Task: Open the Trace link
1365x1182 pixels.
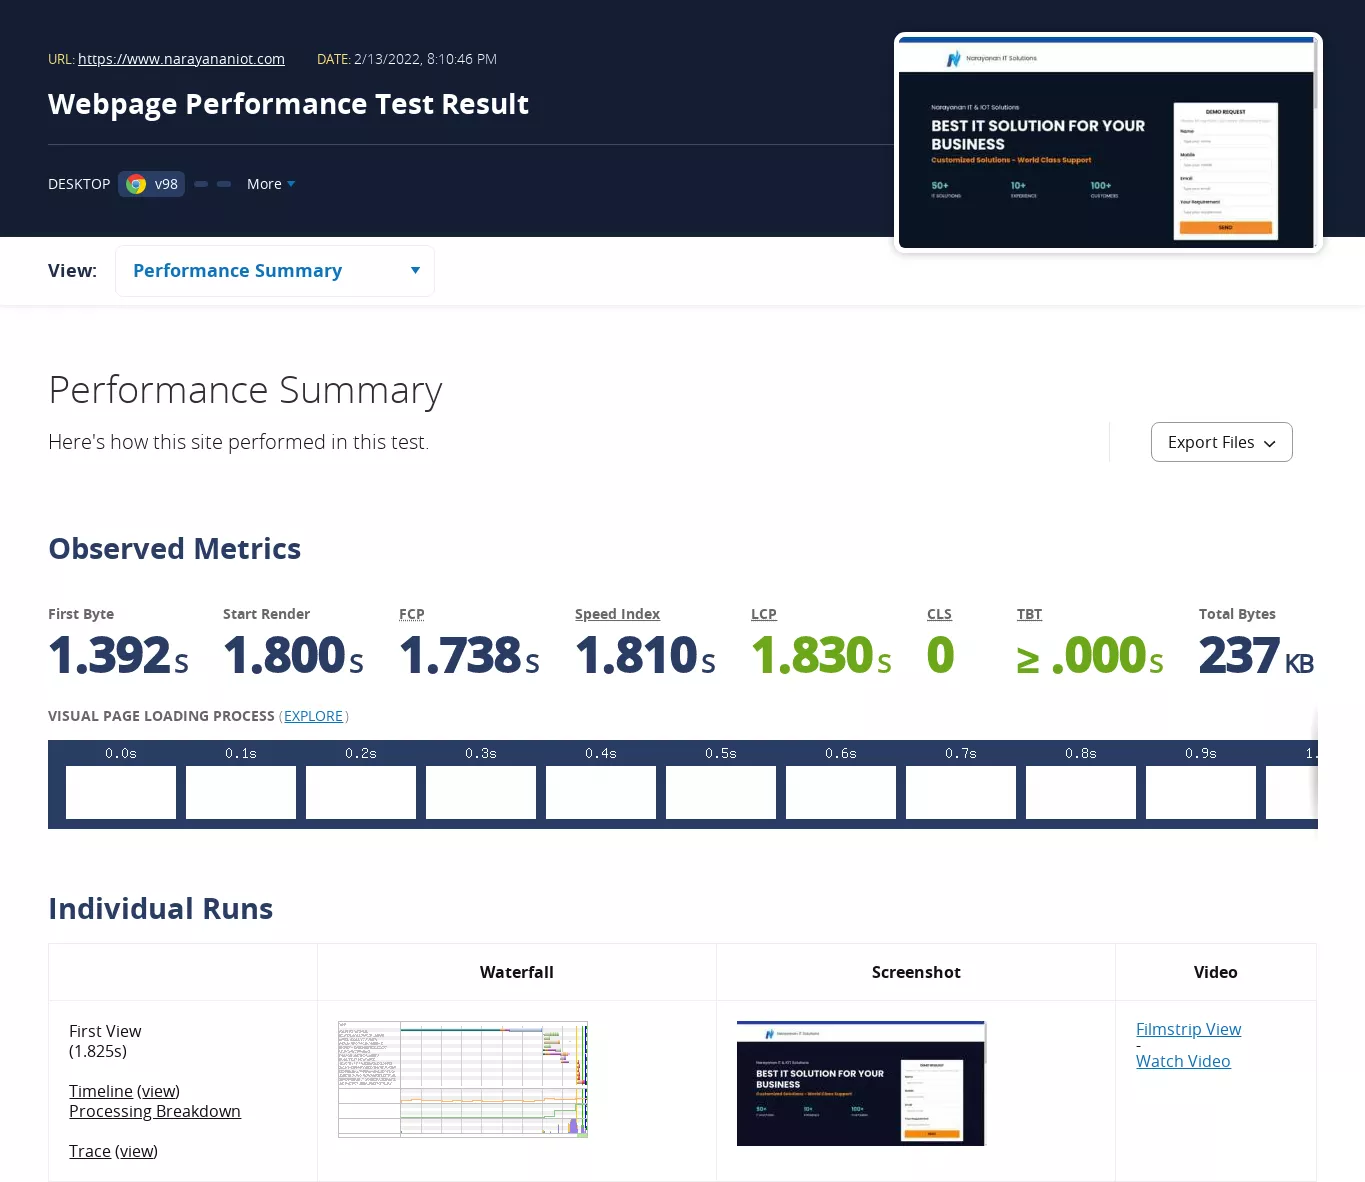Action: coord(89,1151)
